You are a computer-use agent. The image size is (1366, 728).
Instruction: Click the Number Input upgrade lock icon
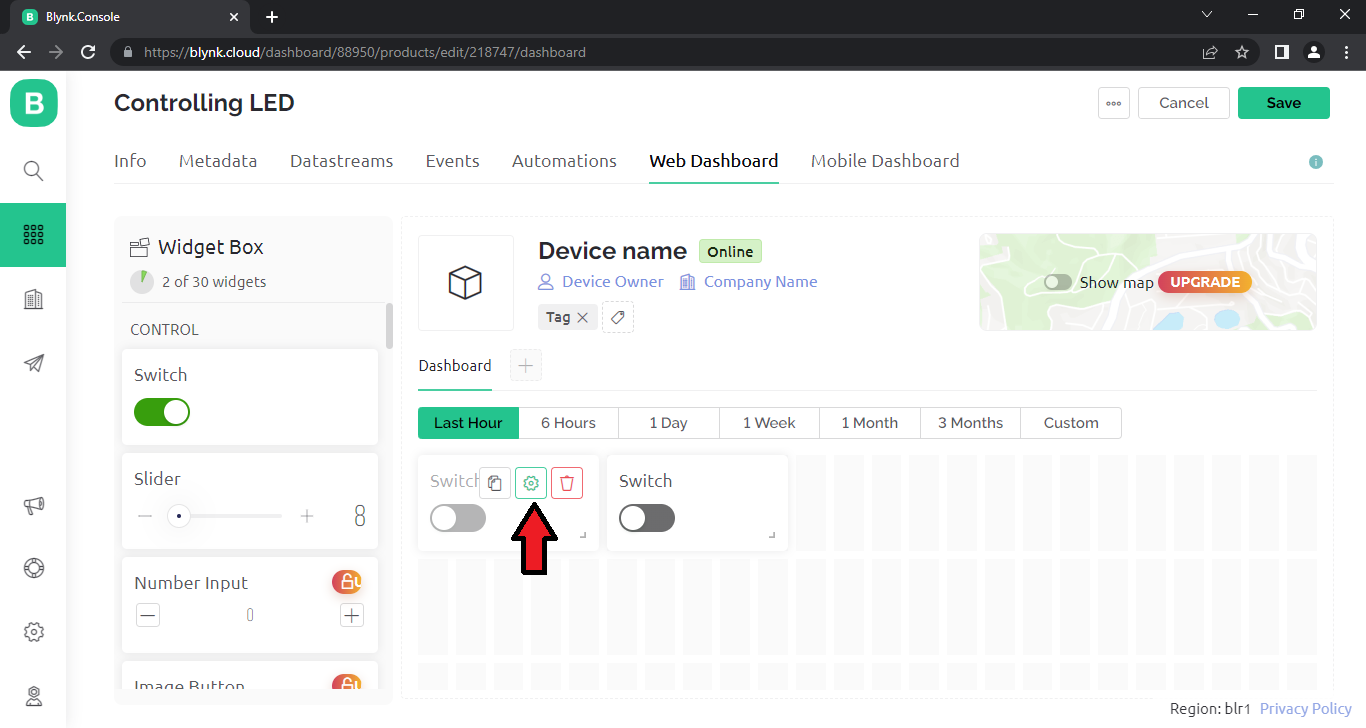347,582
